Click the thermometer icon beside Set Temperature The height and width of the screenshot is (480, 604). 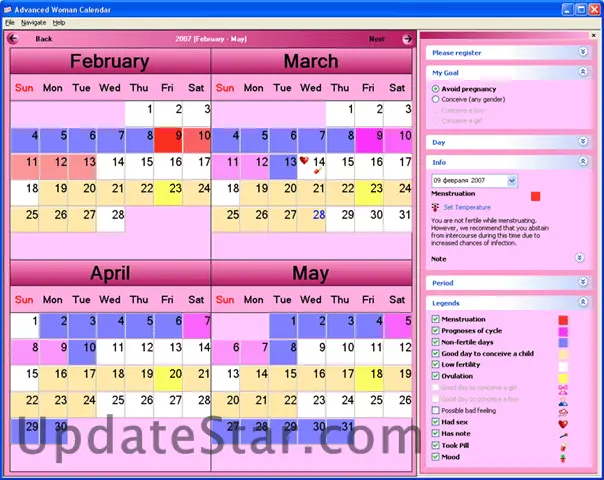click(x=435, y=207)
